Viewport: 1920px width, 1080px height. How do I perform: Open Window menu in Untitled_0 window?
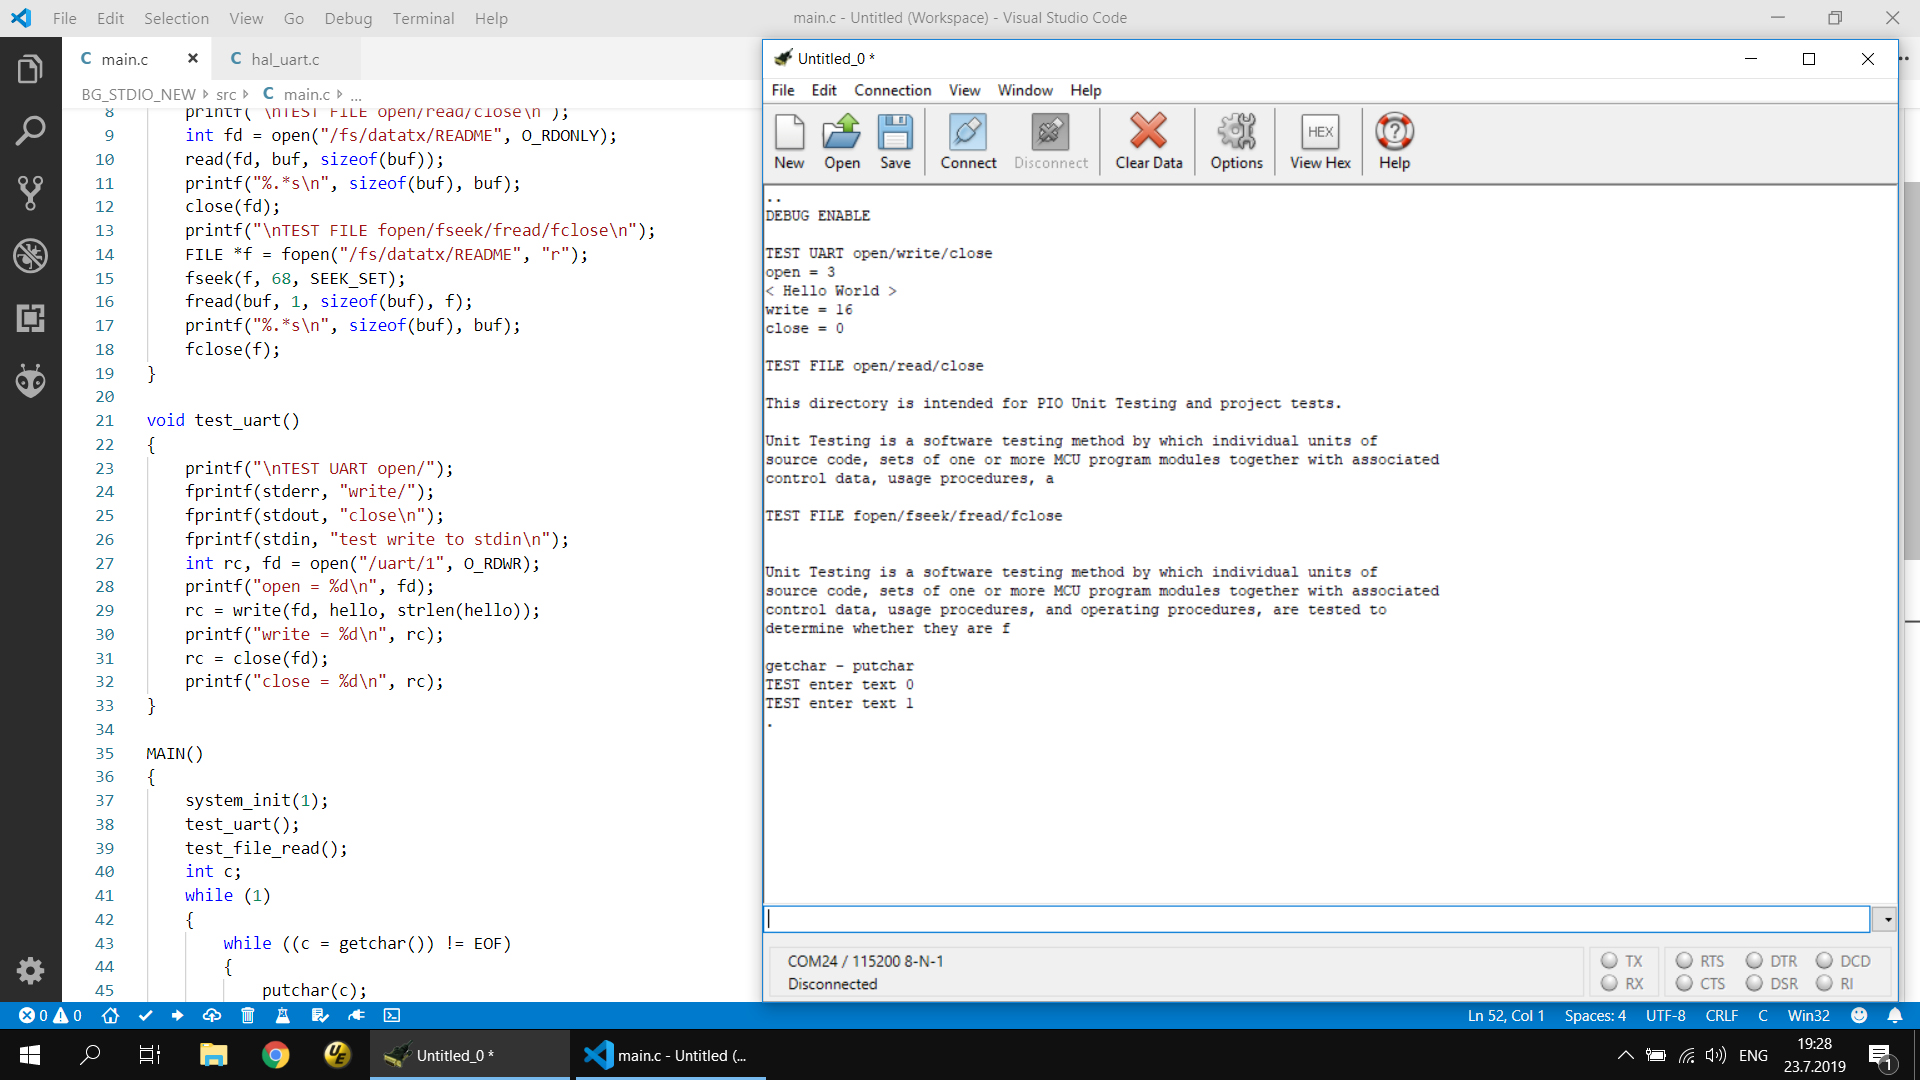[x=1025, y=90]
